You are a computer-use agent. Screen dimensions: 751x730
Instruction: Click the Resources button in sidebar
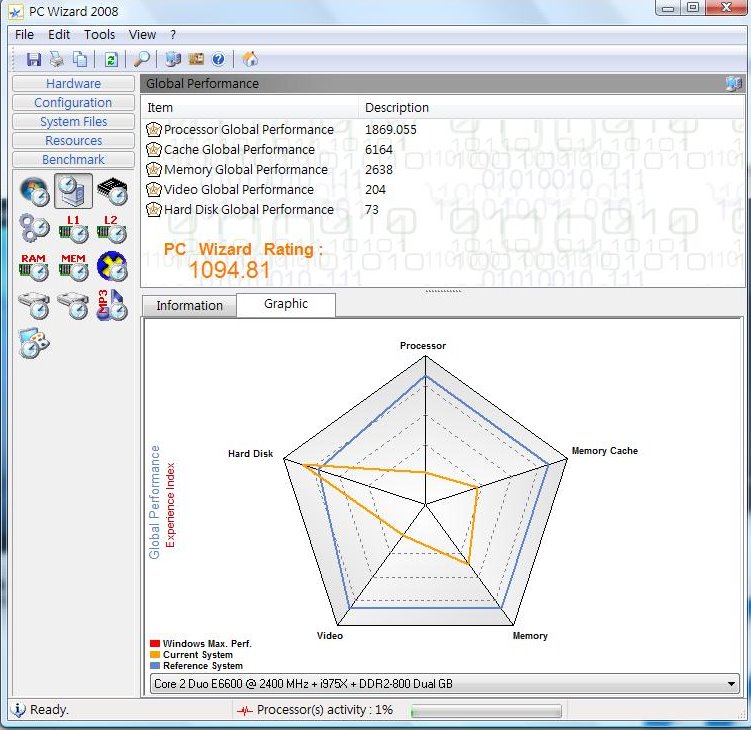tap(73, 141)
